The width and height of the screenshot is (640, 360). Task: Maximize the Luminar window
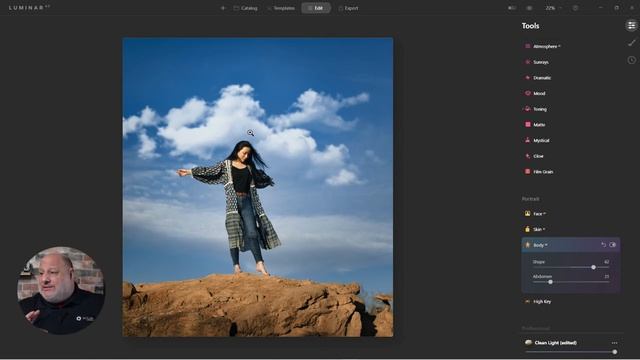tap(616, 8)
